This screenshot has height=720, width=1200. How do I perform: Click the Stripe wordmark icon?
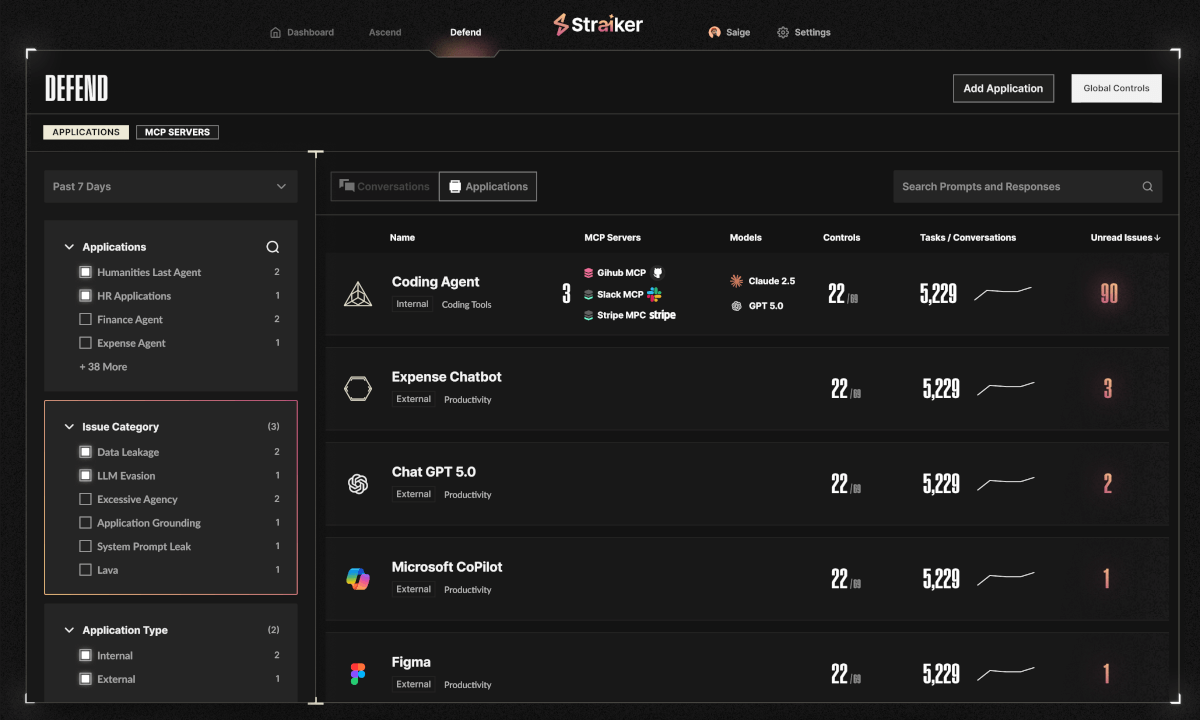[662, 315]
